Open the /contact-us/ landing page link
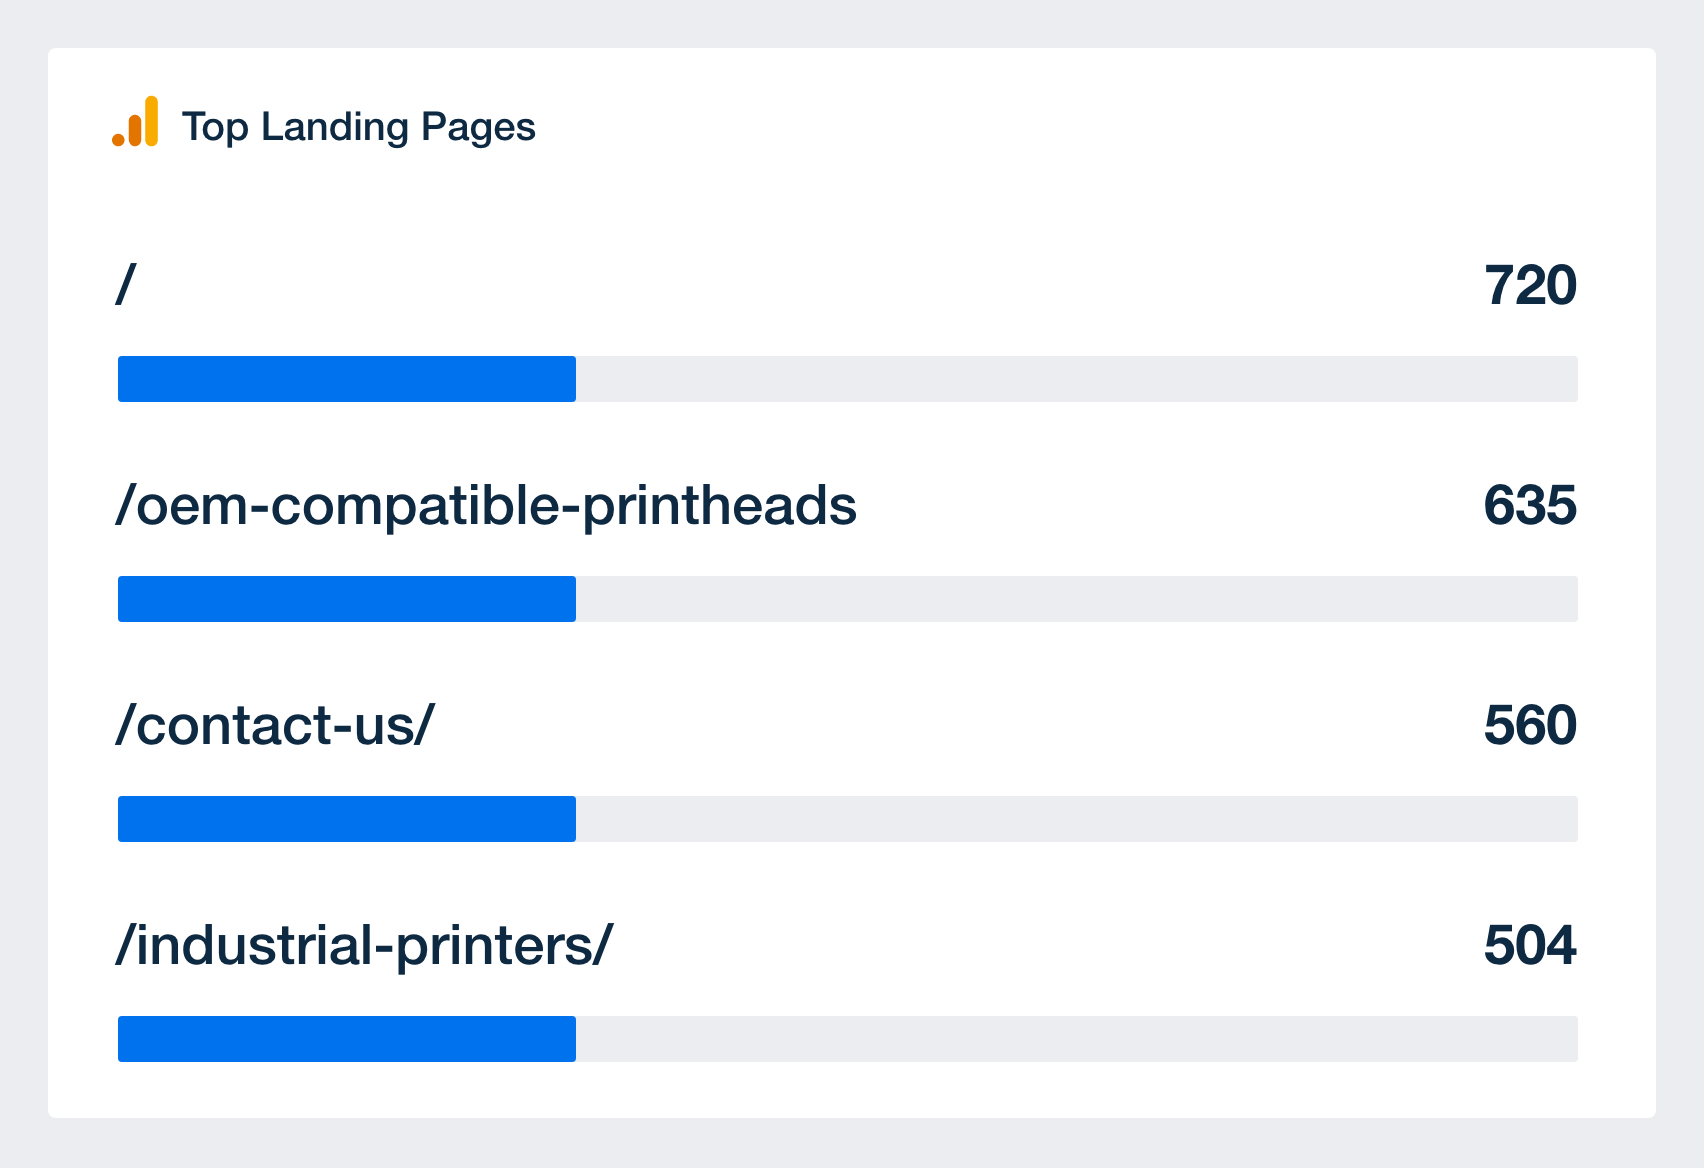The height and width of the screenshot is (1168, 1704). [x=275, y=725]
